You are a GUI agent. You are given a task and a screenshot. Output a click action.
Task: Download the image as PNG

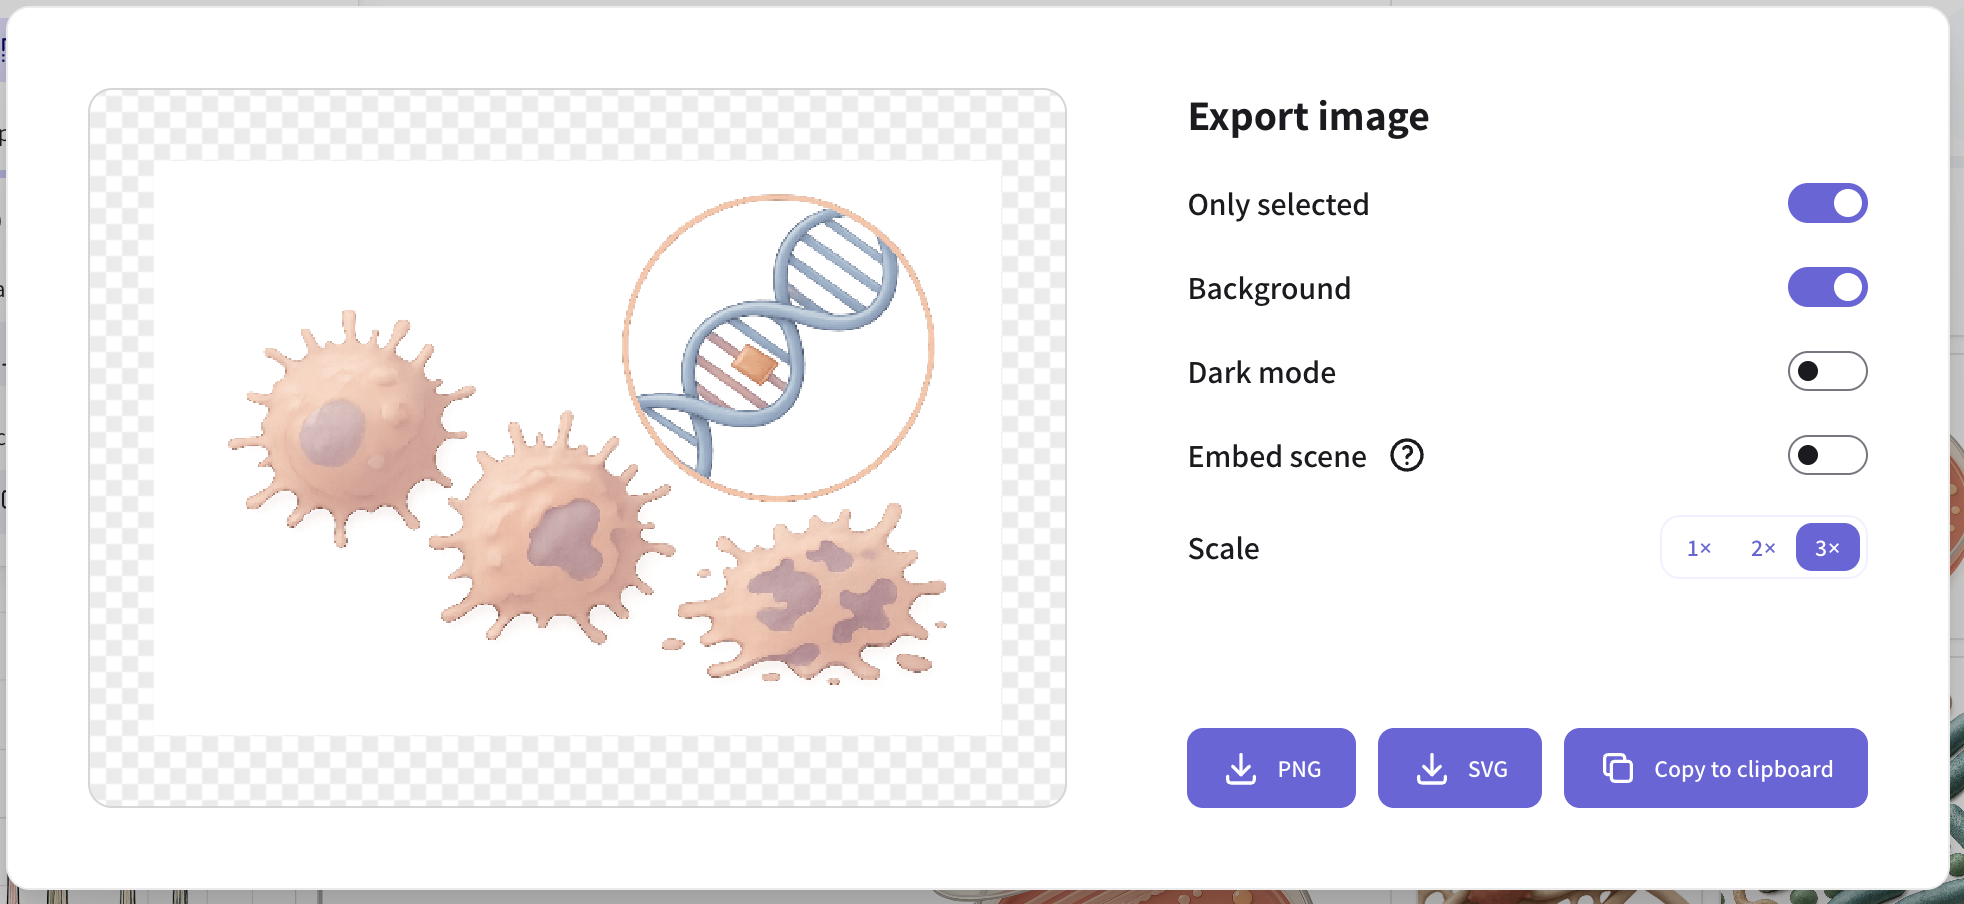[x=1270, y=768]
